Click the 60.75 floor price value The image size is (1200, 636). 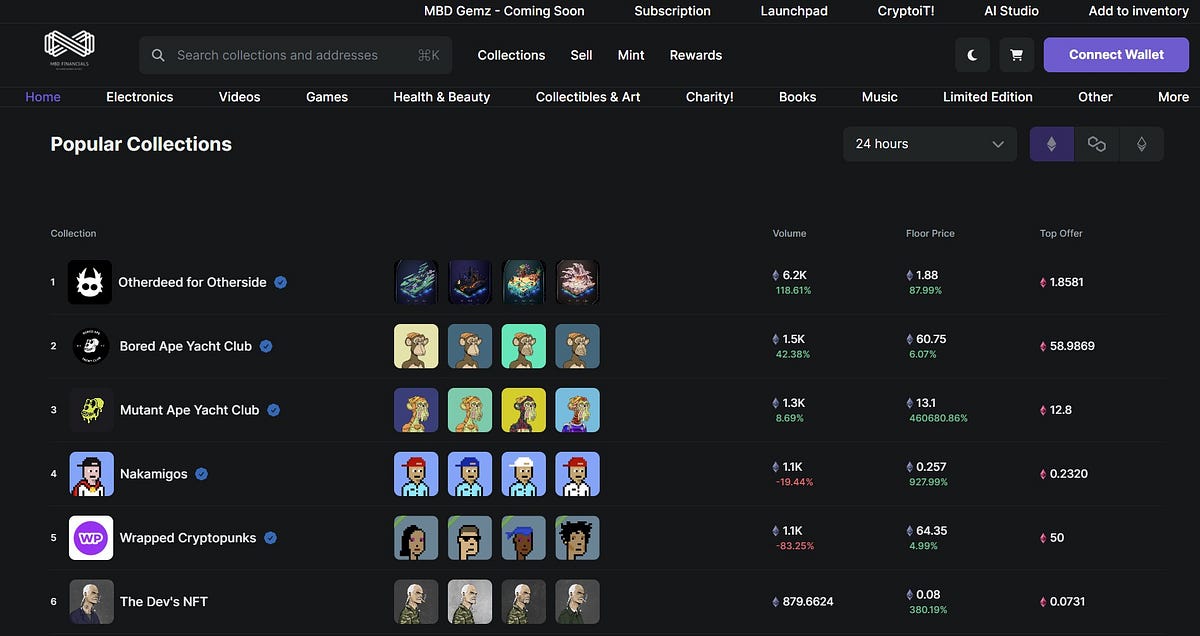tap(931, 339)
